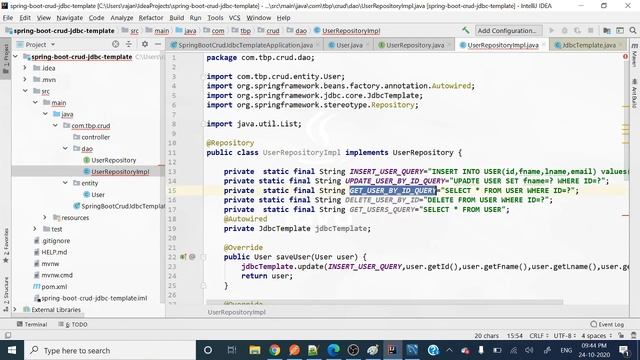640x360 pixels.
Task: Open the Navigate menu
Action: pos(69,18)
